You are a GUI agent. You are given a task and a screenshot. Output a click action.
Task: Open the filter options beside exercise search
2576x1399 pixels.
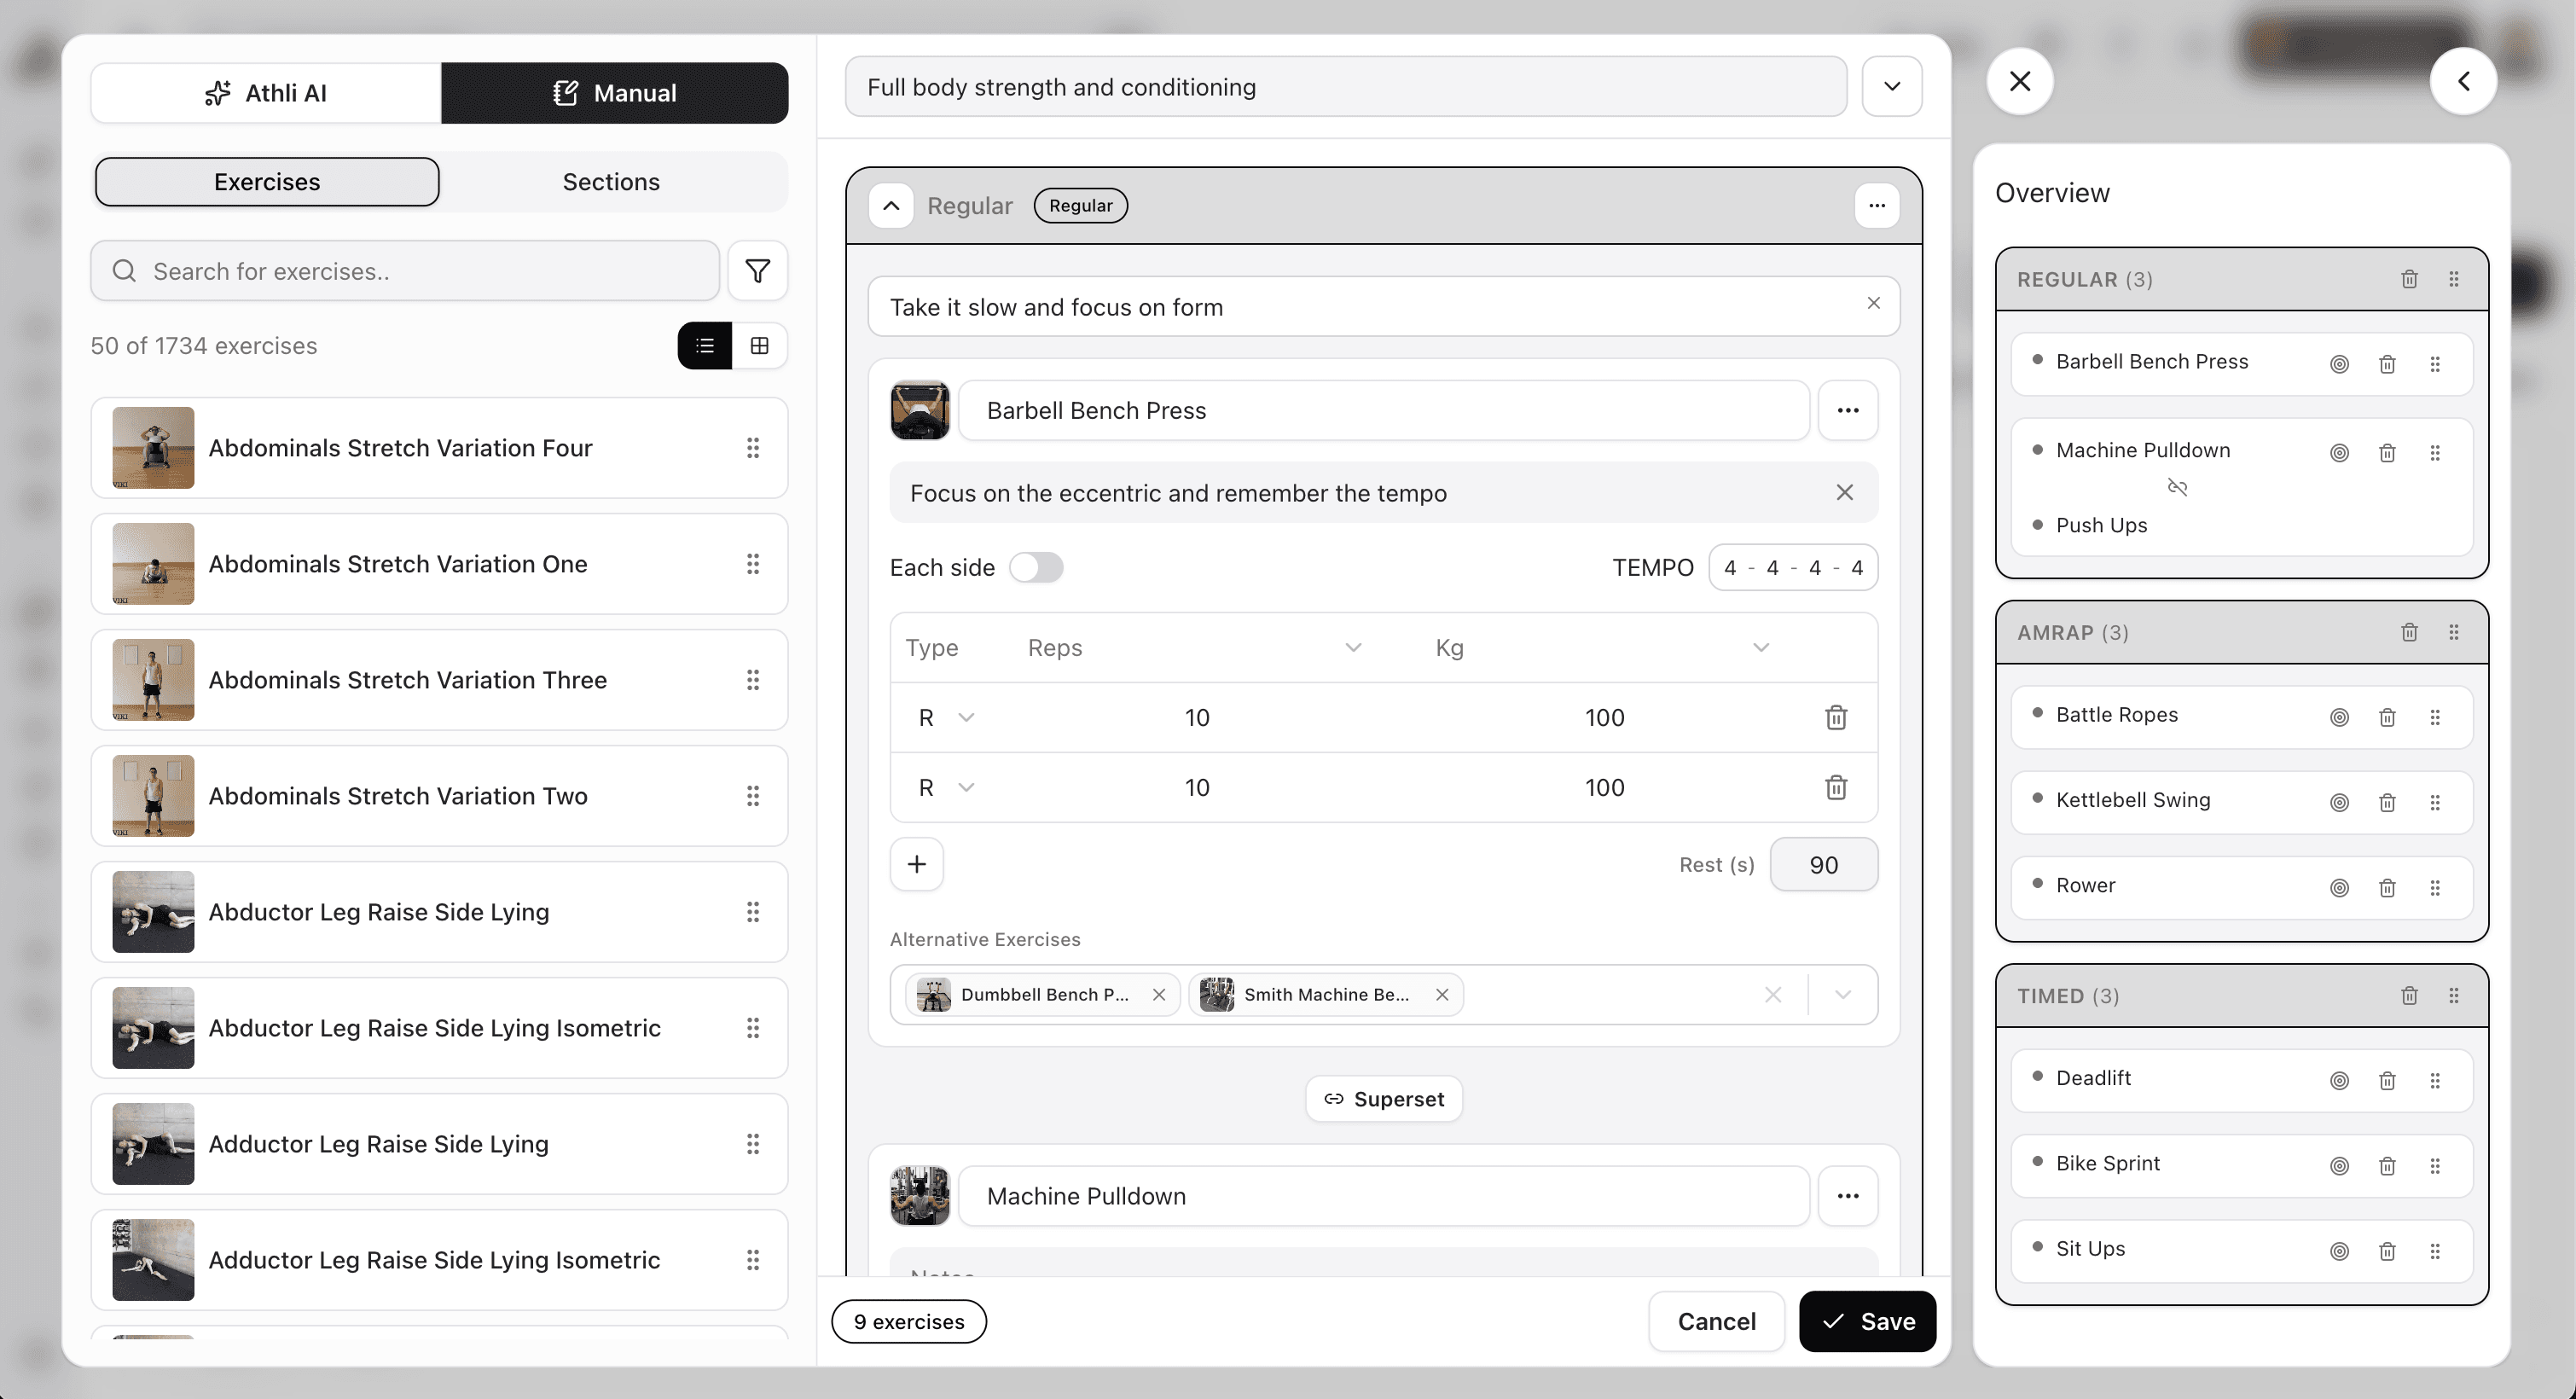pyautogui.click(x=757, y=271)
